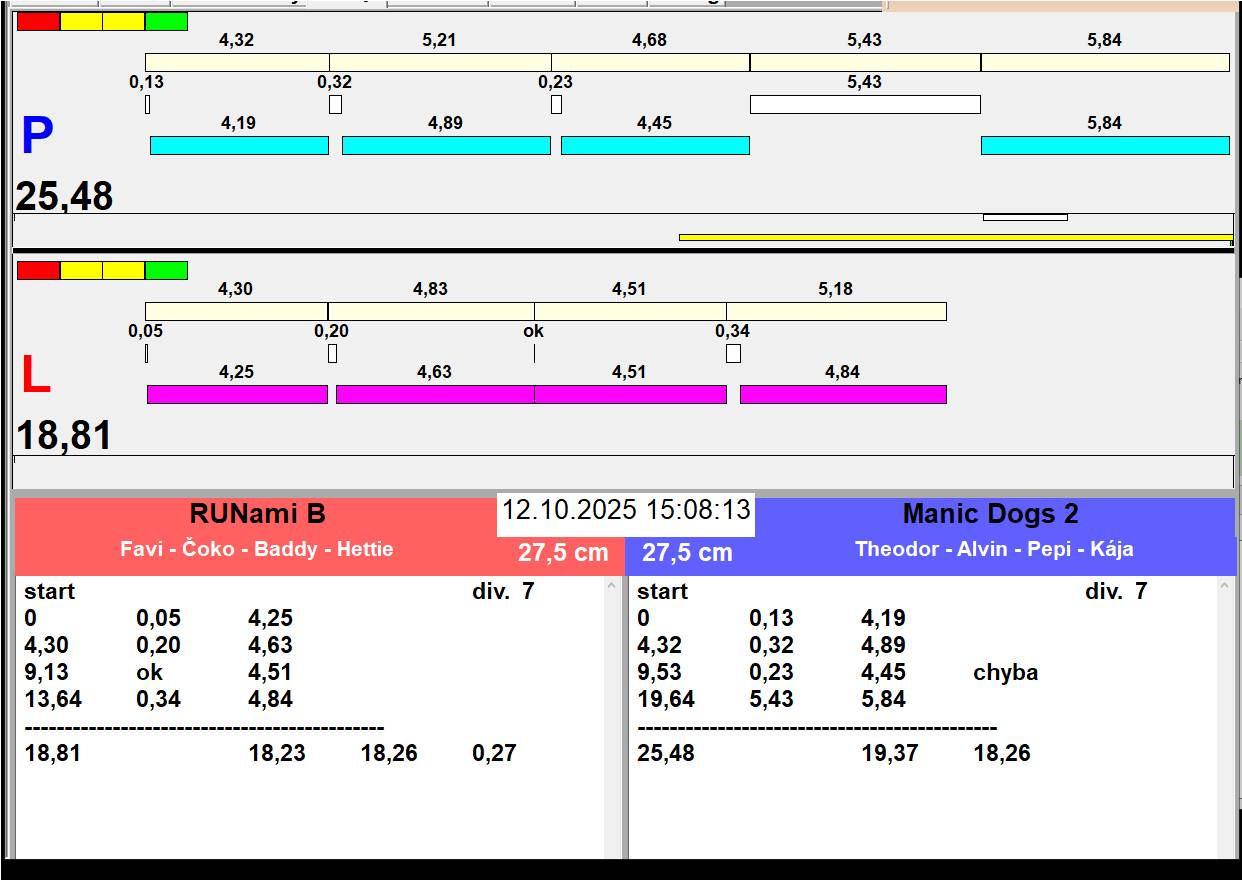Select the blue P lane letter
The image size is (1242, 880).
tap(37, 137)
